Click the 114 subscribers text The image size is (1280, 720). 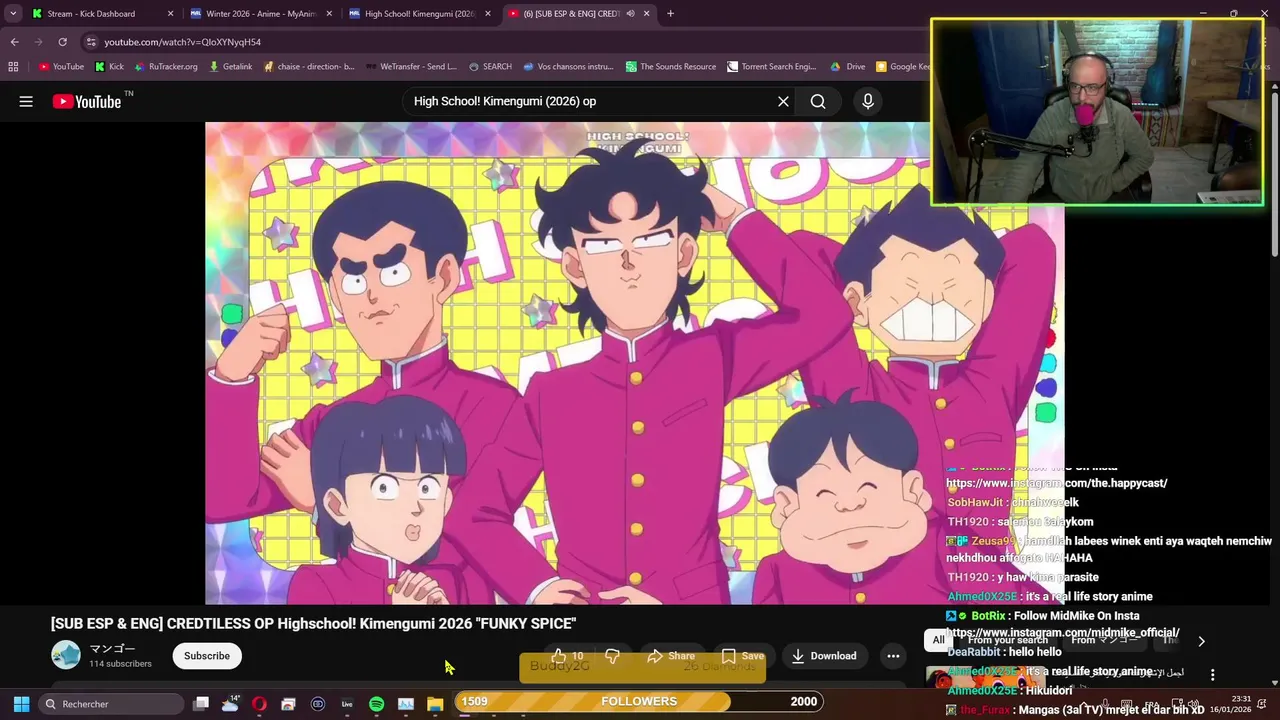point(120,664)
